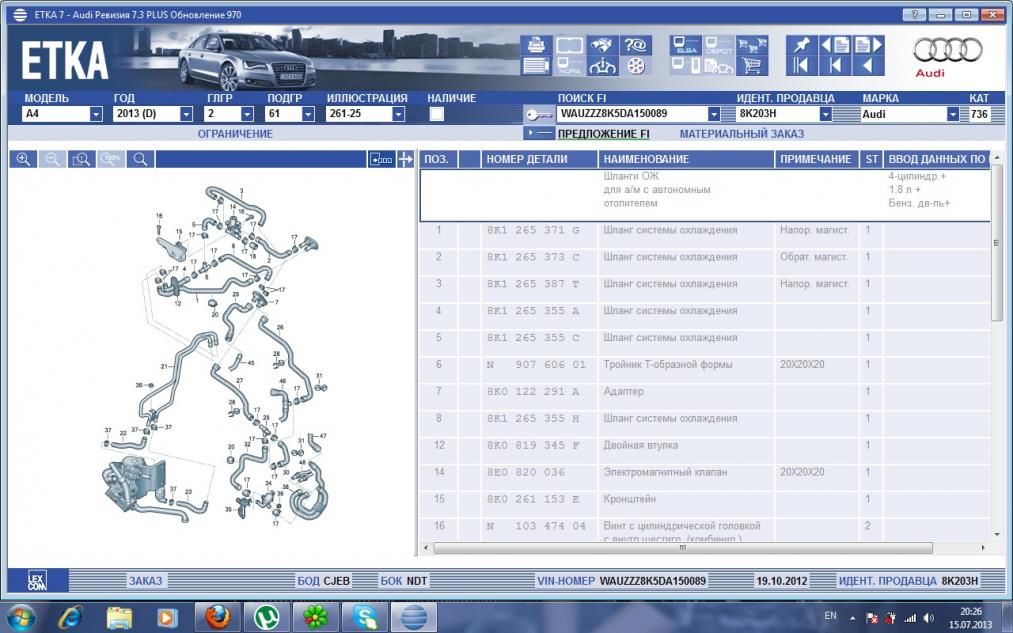Sort by the НОМЕР ДЕТАЛИ column header
The height and width of the screenshot is (633, 1013).
[x=539, y=159]
